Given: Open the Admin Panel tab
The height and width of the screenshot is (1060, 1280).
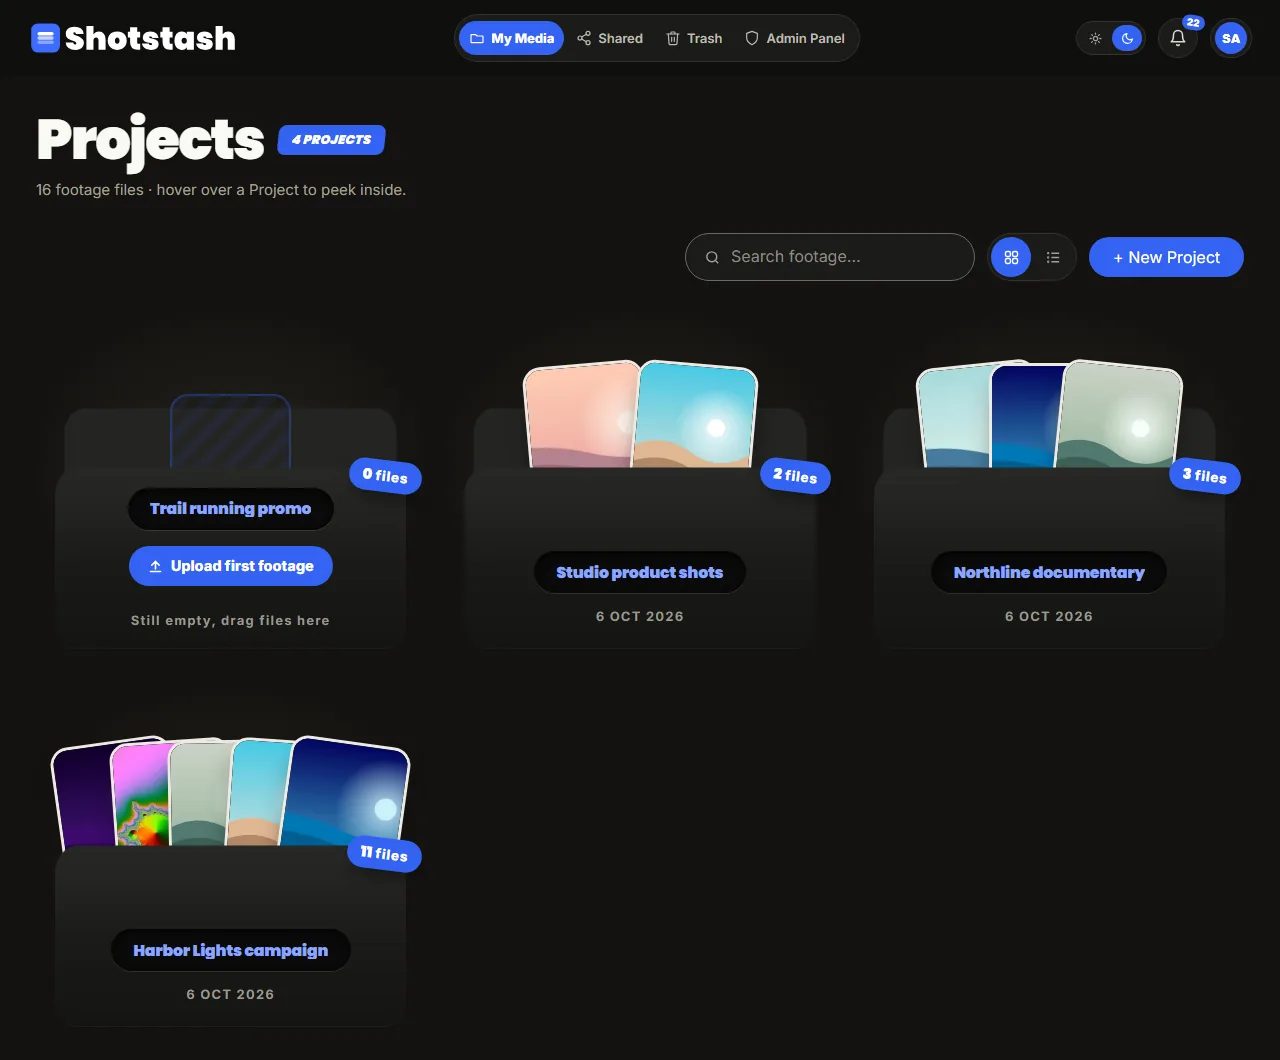Looking at the screenshot, I should (x=795, y=38).
